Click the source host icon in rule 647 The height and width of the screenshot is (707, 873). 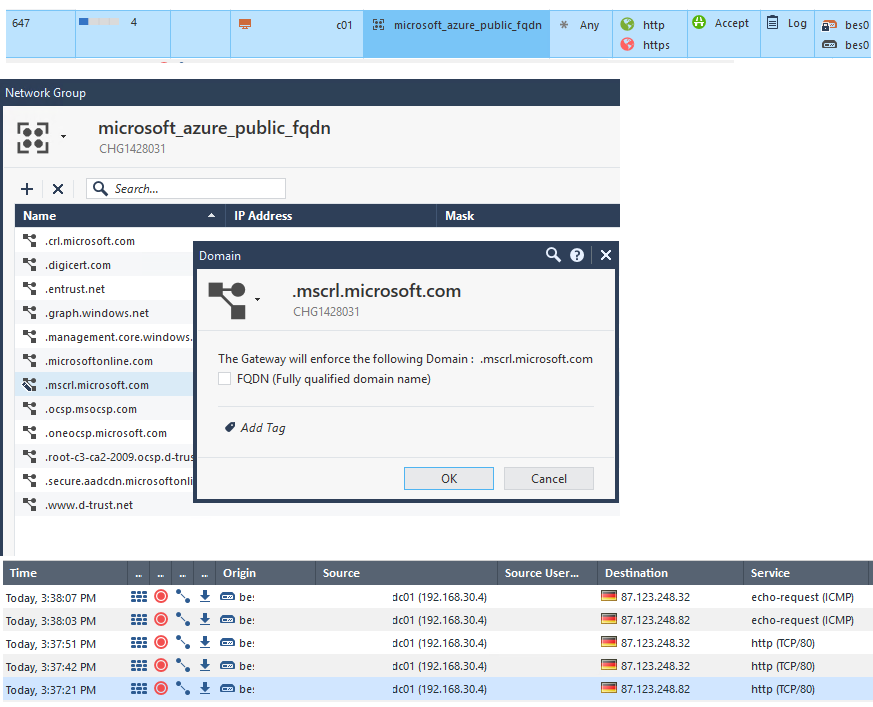click(x=245, y=24)
